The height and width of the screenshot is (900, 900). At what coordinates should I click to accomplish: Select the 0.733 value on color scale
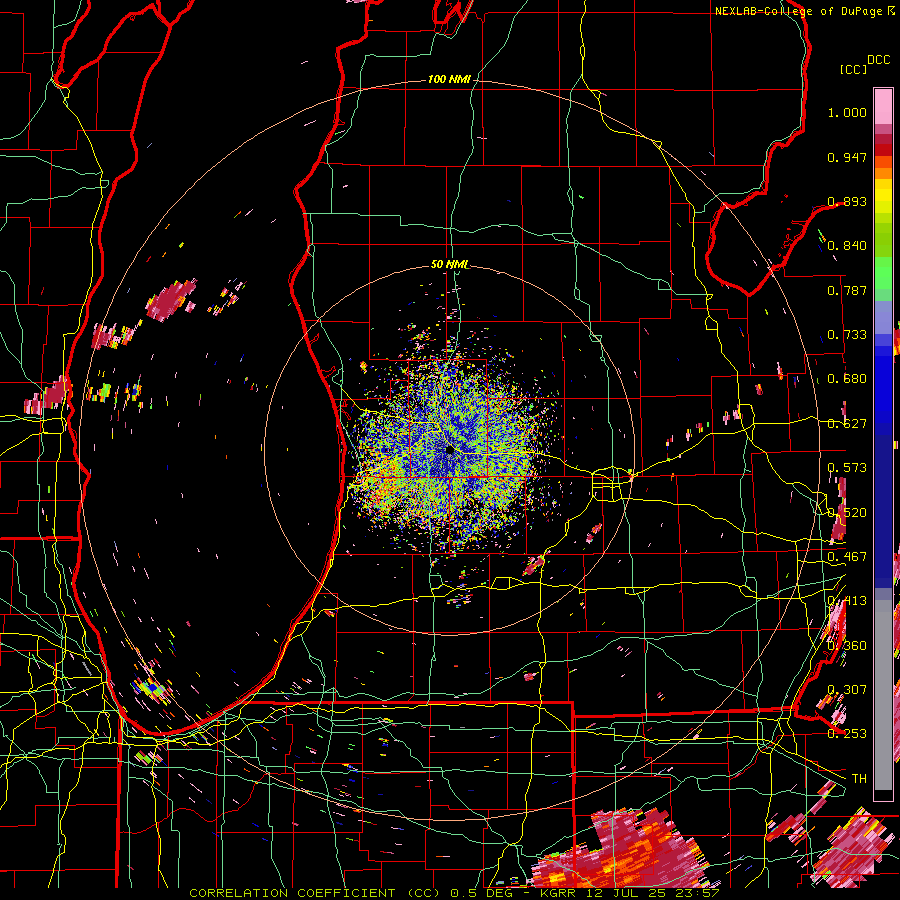847,335
